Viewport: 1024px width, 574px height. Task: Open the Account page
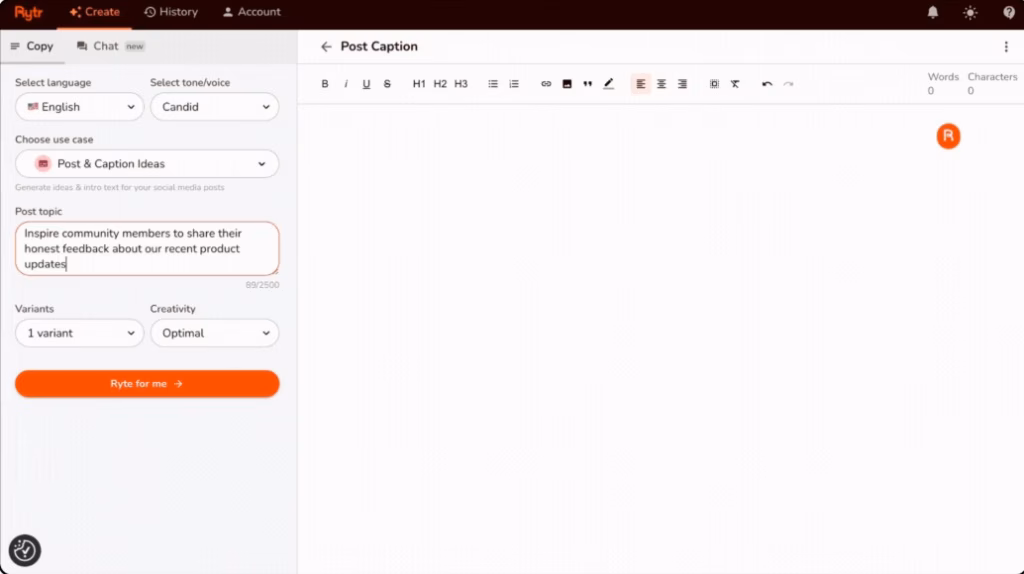251,12
